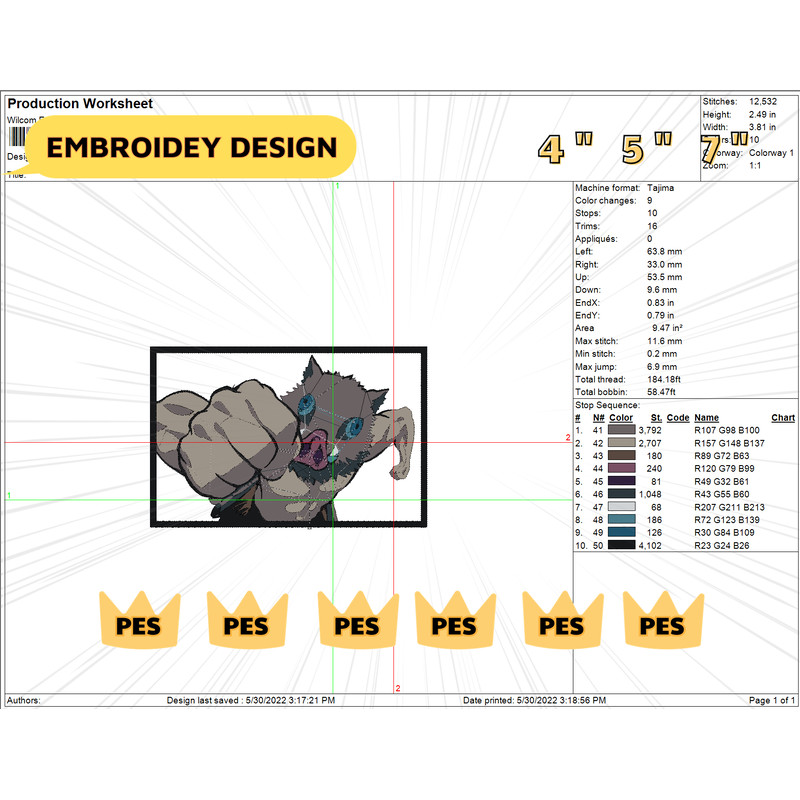Click the fourth PES crown icon

tap(455, 622)
